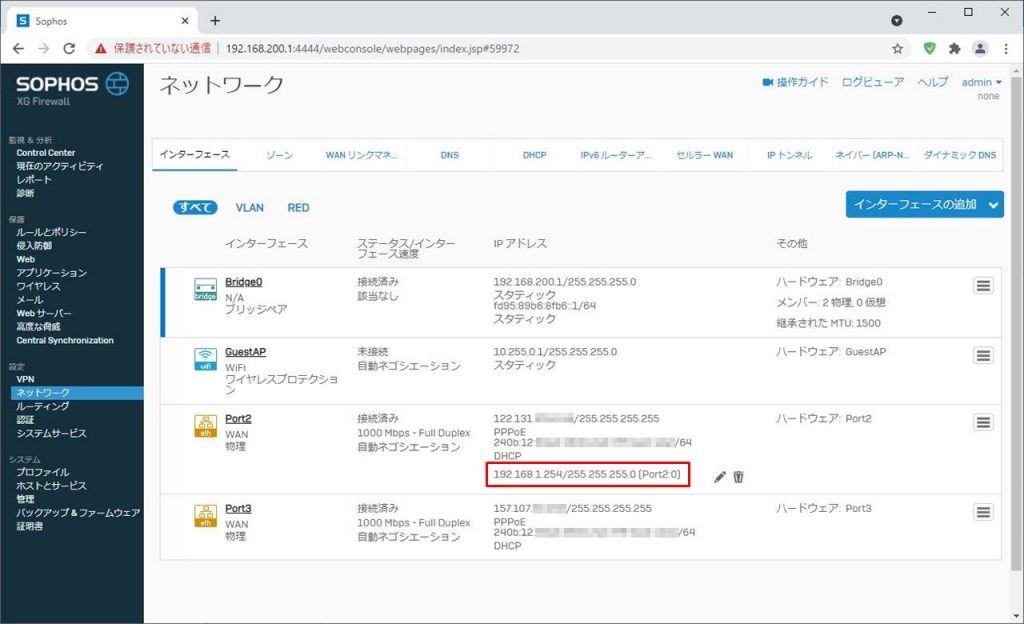
Task: Open VPN in sidebar
Action: [x=25, y=379]
